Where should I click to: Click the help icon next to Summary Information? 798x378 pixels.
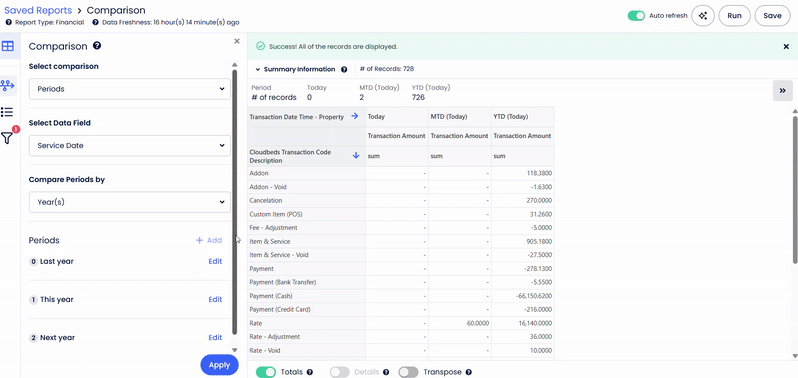pos(344,70)
